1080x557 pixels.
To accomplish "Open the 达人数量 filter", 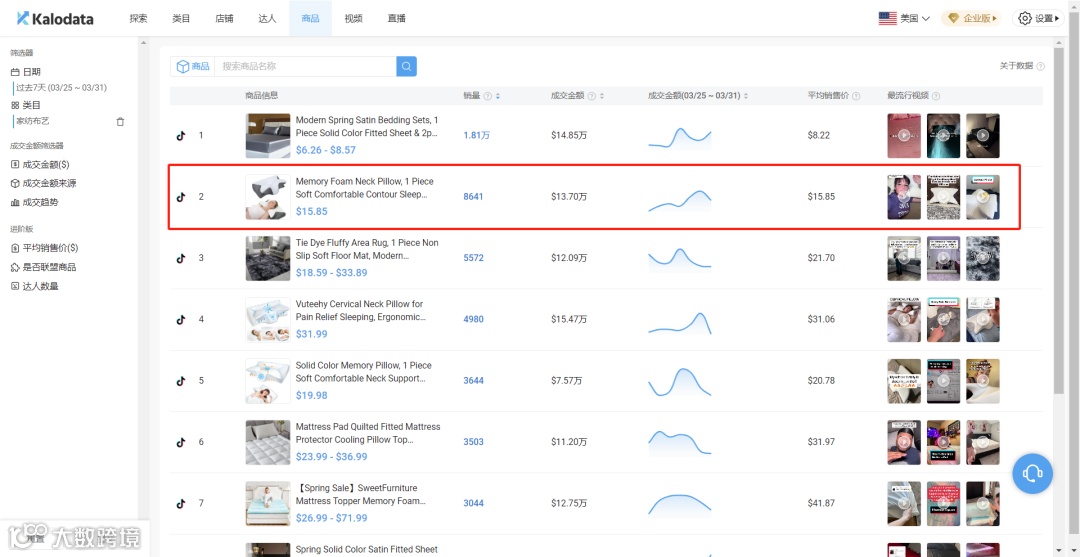I will pos(34,286).
